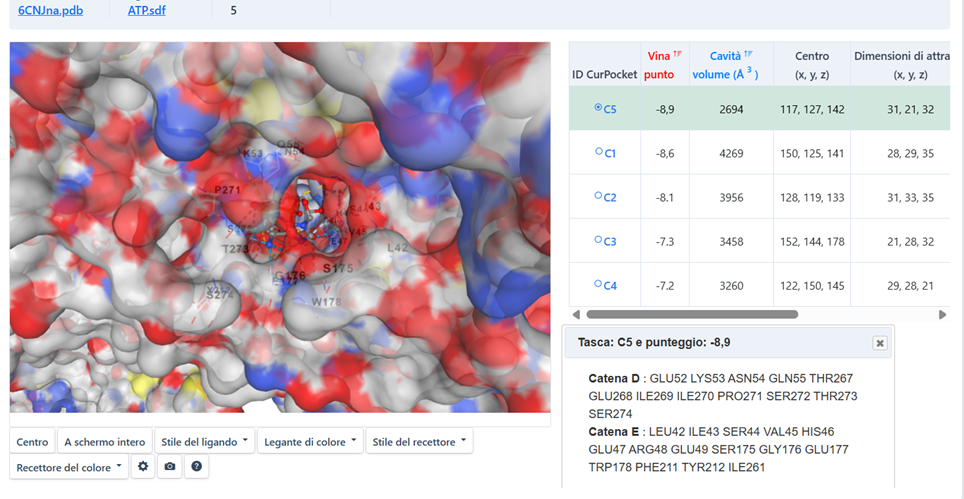Click the Dimensioni di attracco column header
The width and height of the screenshot is (964, 499).
pyautogui.click(x=903, y=65)
